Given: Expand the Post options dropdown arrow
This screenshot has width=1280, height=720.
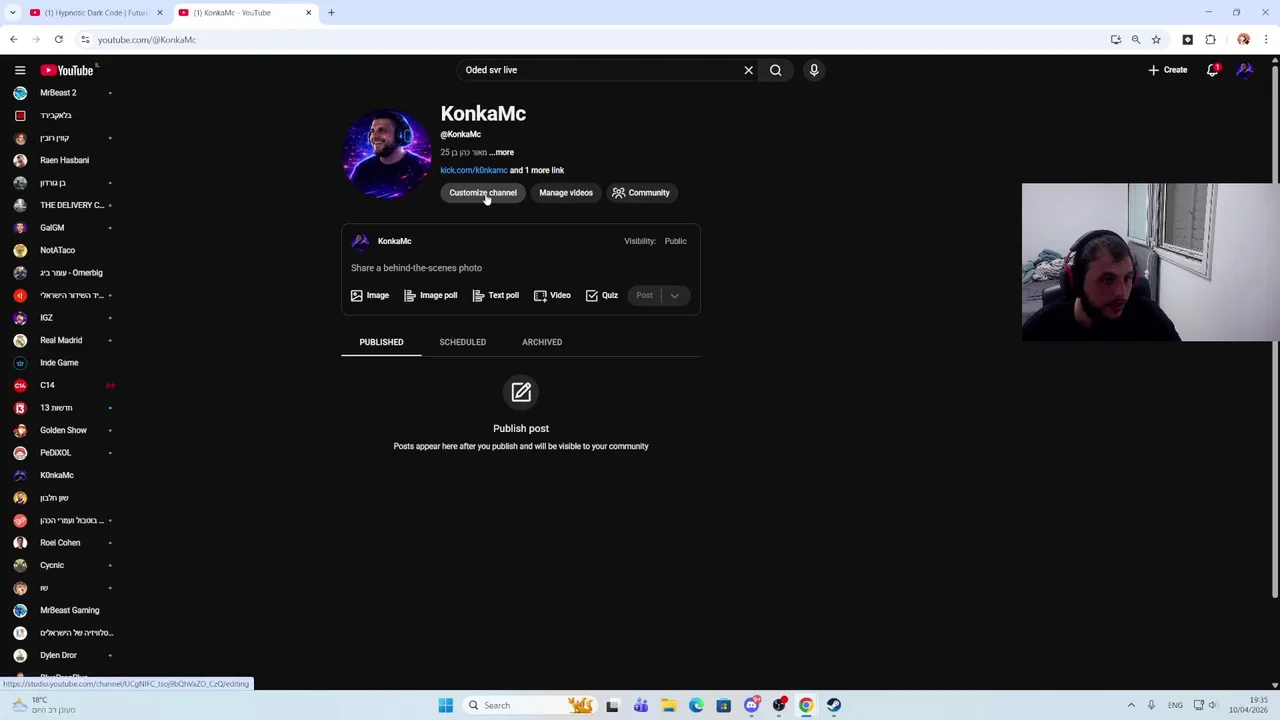Looking at the screenshot, I should [675, 295].
